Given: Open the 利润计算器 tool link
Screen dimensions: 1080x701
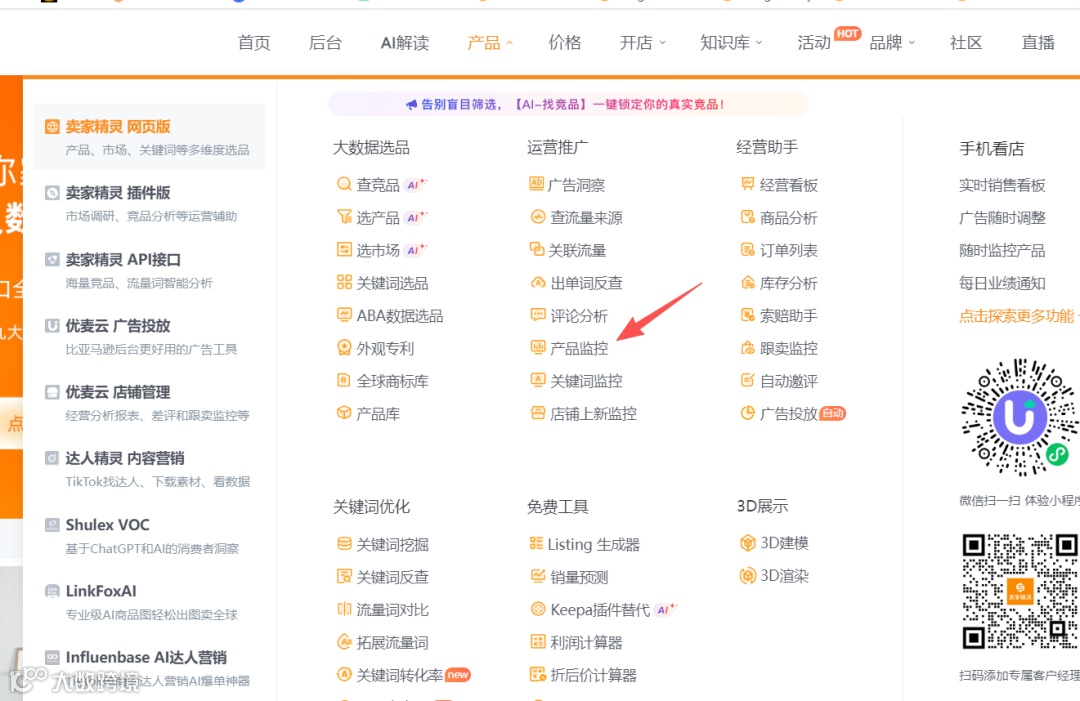Looking at the screenshot, I should point(576,642).
